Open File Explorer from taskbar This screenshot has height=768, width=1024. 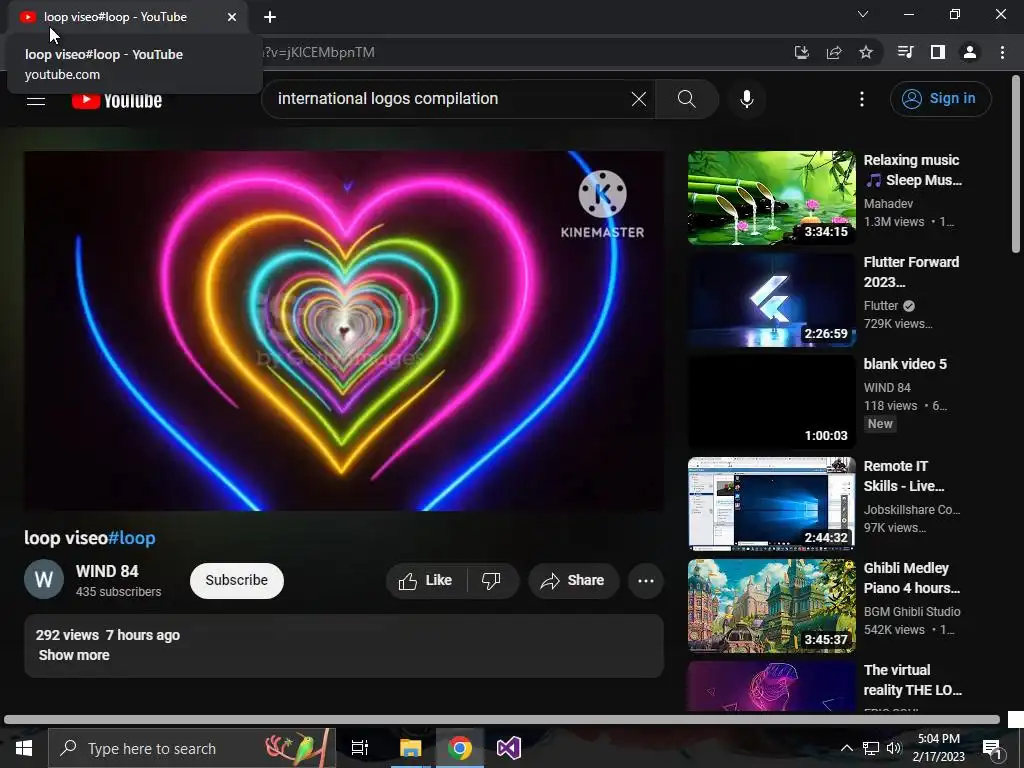click(411, 748)
